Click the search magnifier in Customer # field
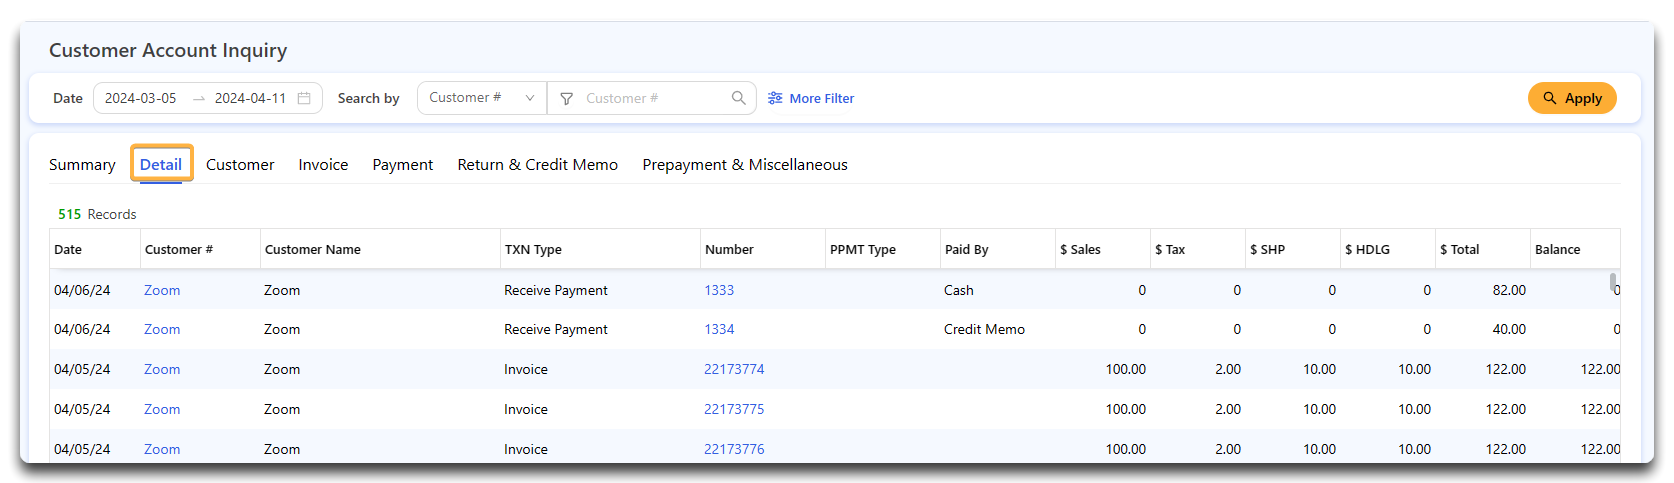This screenshot has height=483, width=1674. click(x=738, y=98)
